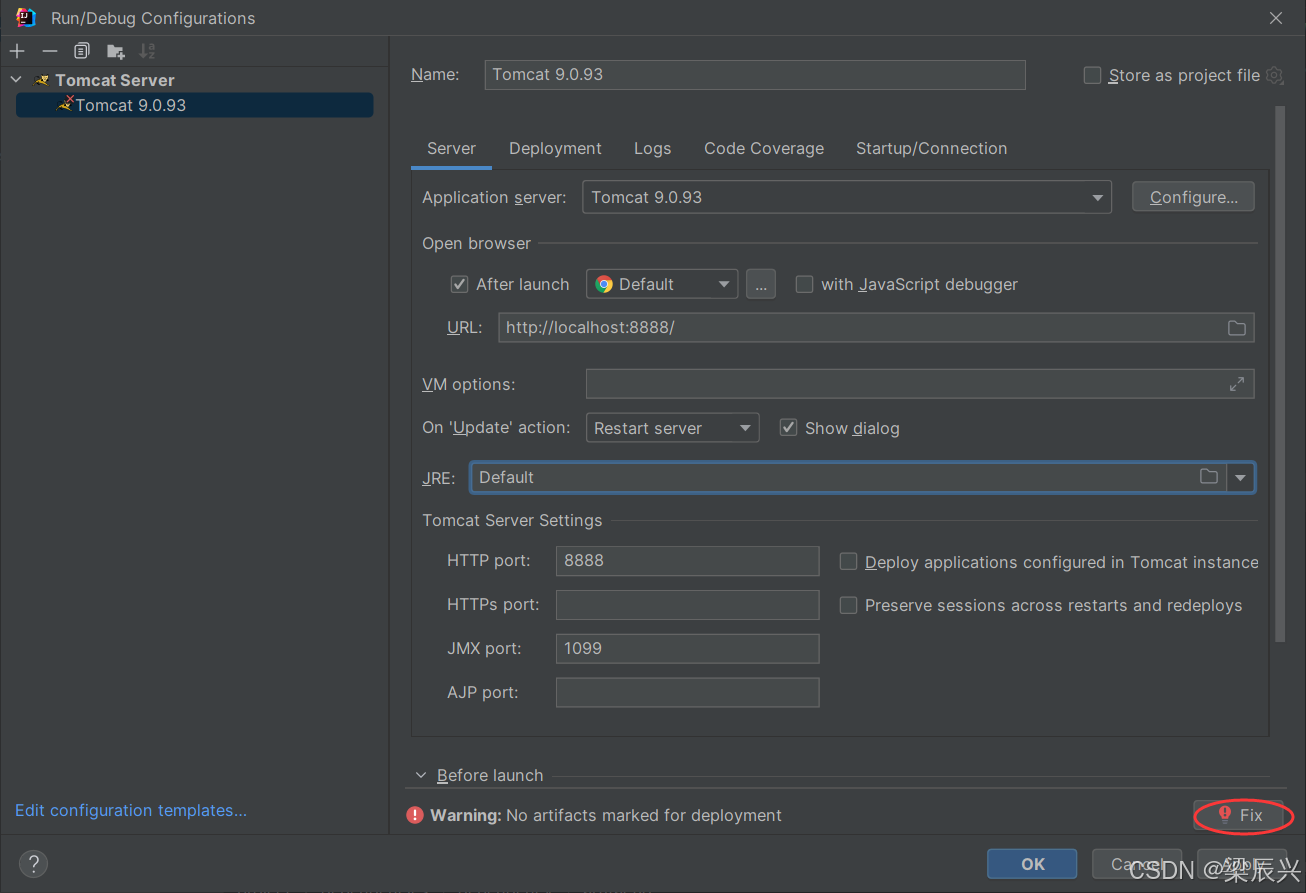Switch to the Server tab
1306x893 pixels.
pyautogui.click(x=451, y=148)
